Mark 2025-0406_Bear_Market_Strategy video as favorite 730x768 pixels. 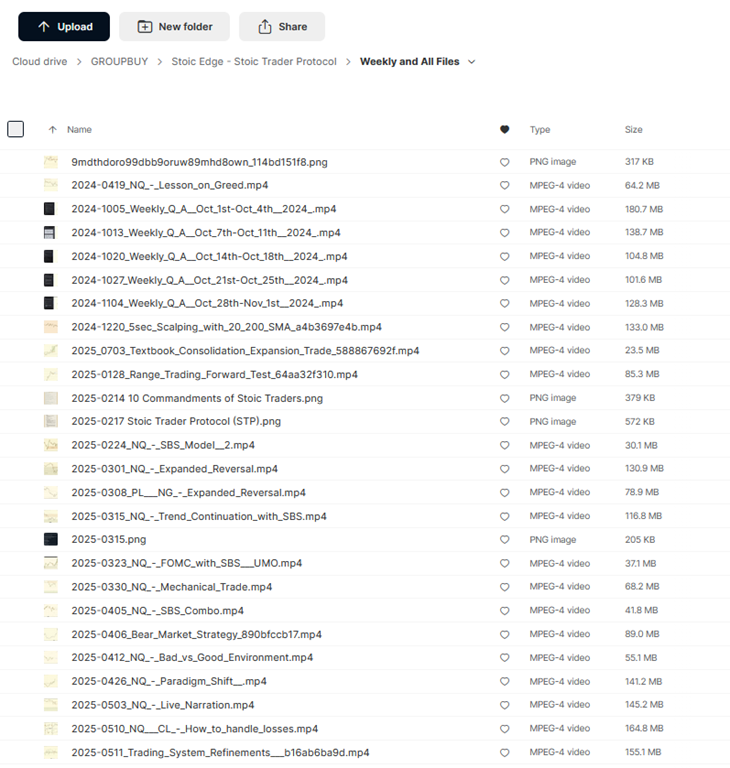click(x=504, y=634)
